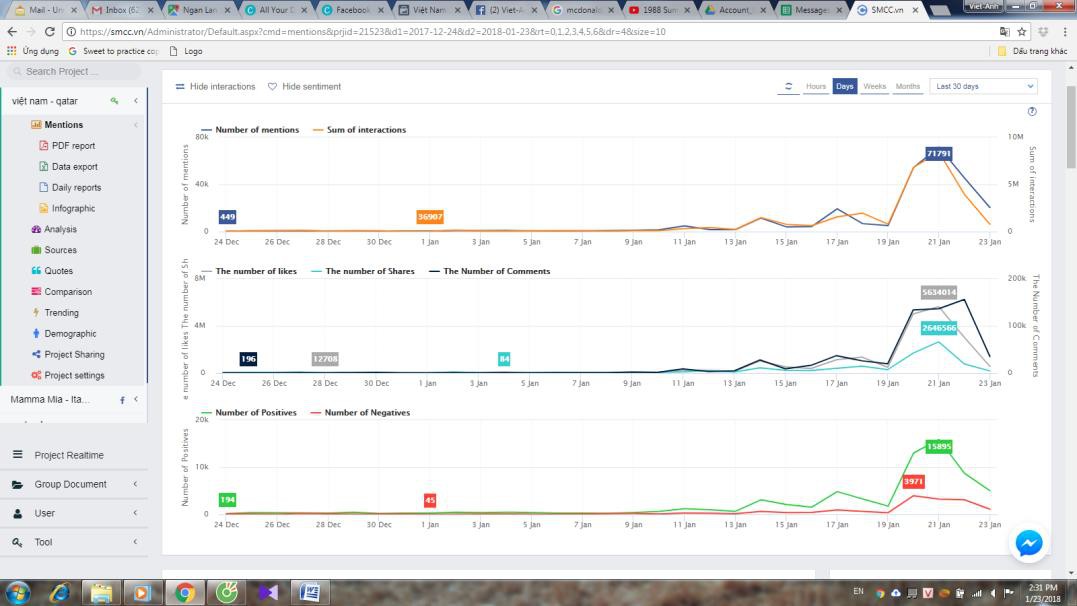Image resolution: width=1077 pixels, height=606 pixels.
Task: Click the Data export icon
Action: 43,167
